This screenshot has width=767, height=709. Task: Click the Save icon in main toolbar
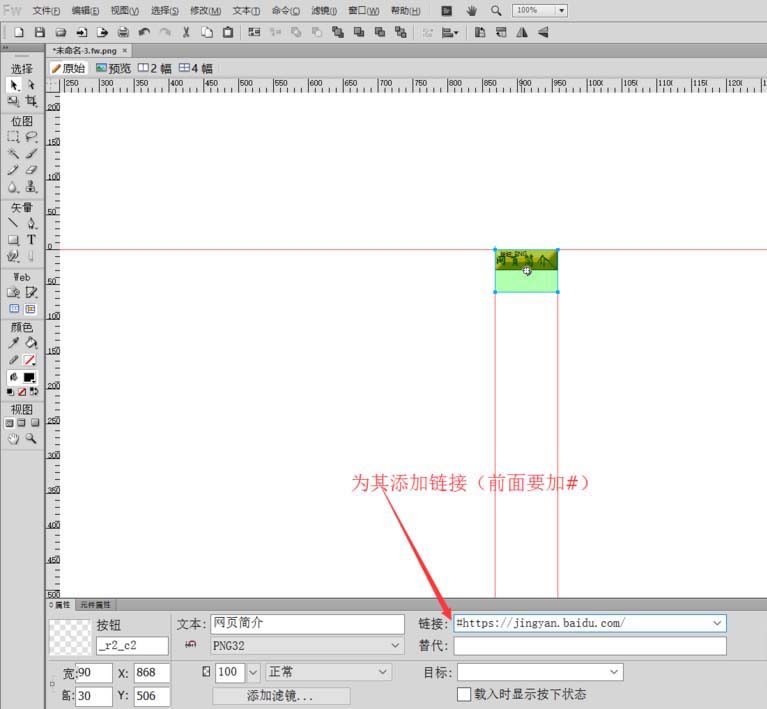[40, 32]
